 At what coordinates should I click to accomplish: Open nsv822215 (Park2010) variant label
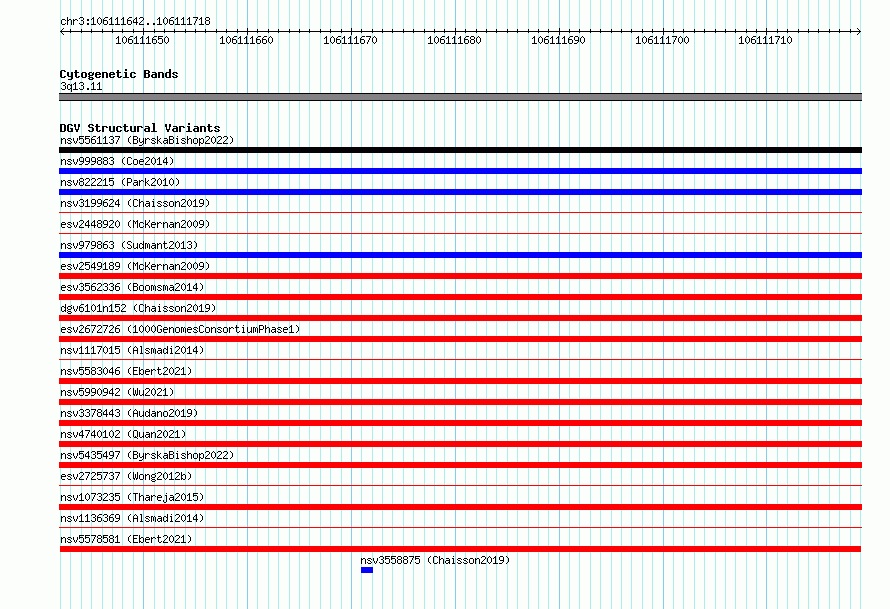tap(120, 182)
